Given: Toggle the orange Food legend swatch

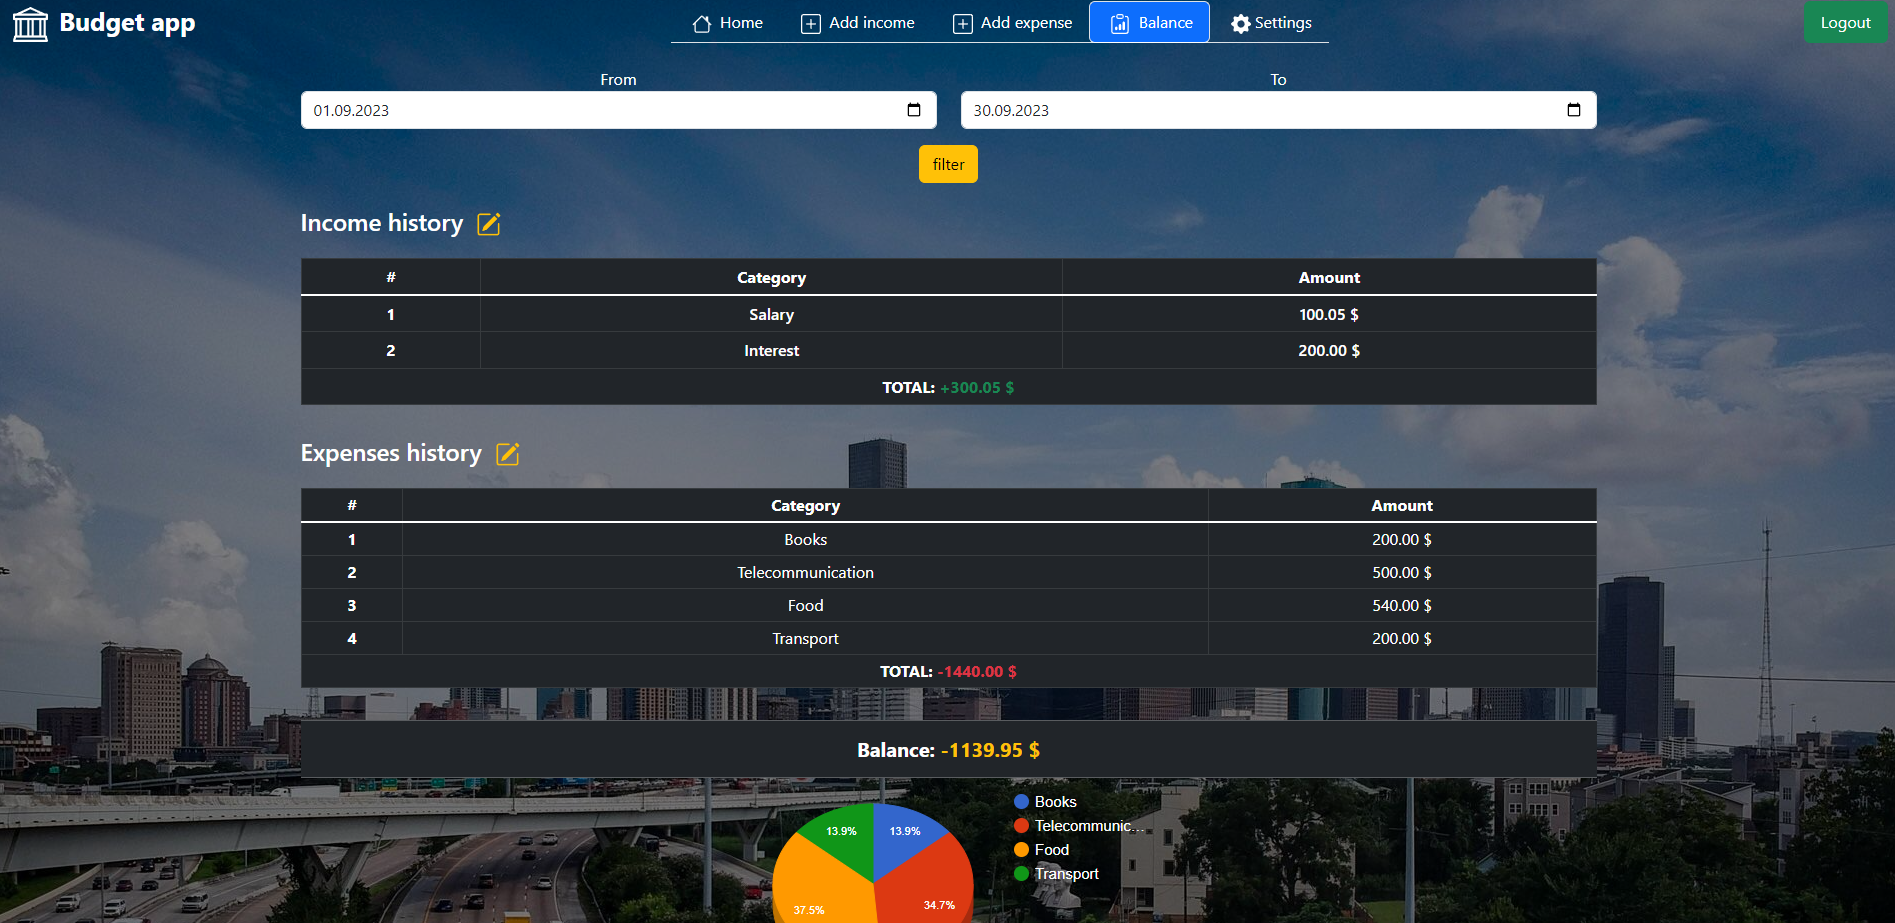Looking at the screenshot, I should point(1021,850).
